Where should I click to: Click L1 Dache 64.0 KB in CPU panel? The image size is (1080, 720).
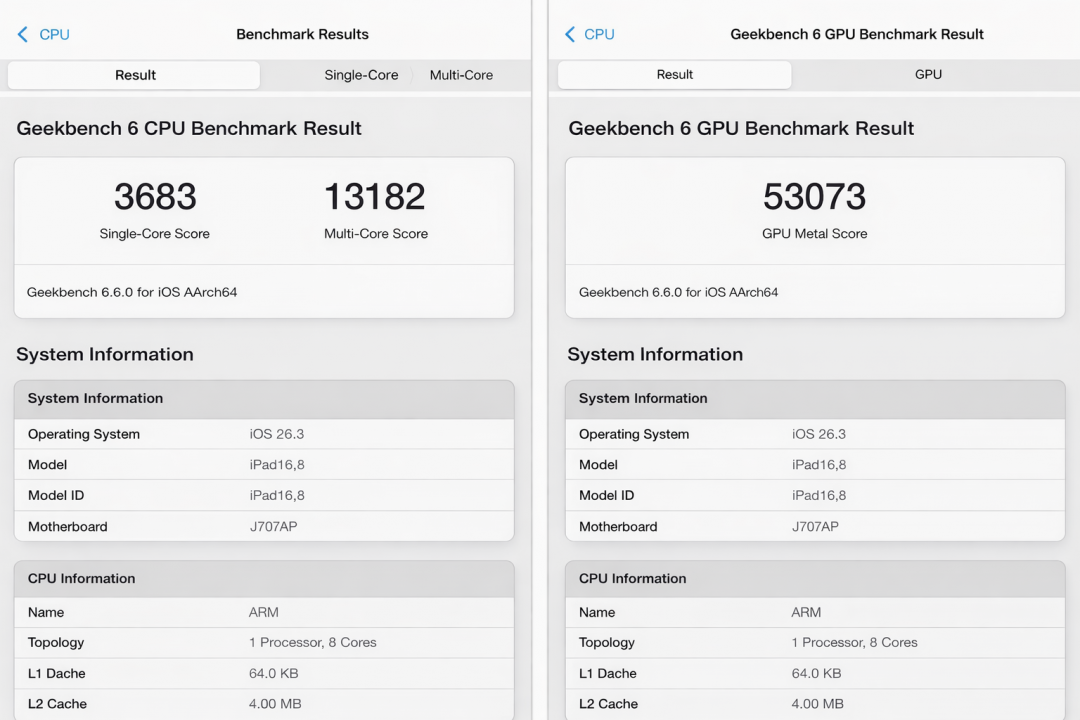(x=264, y=673)
